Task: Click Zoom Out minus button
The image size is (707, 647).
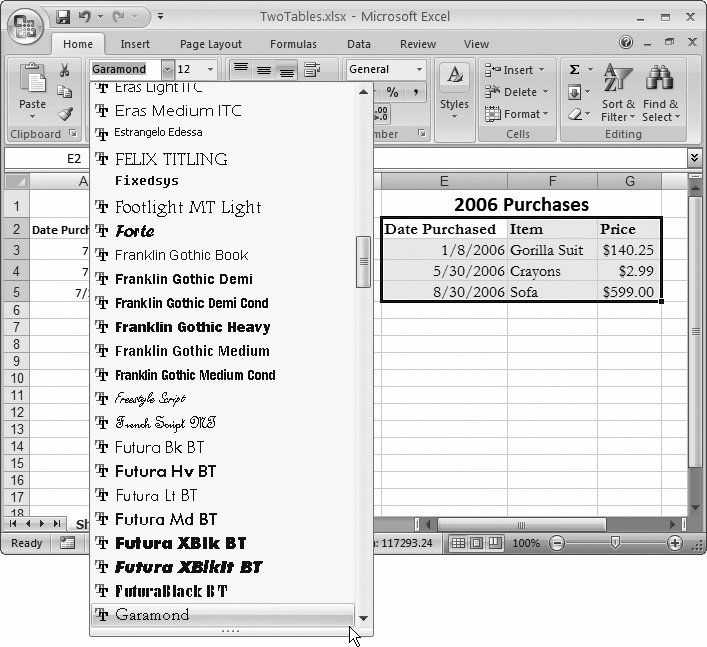Action: (x=557, y=543)
